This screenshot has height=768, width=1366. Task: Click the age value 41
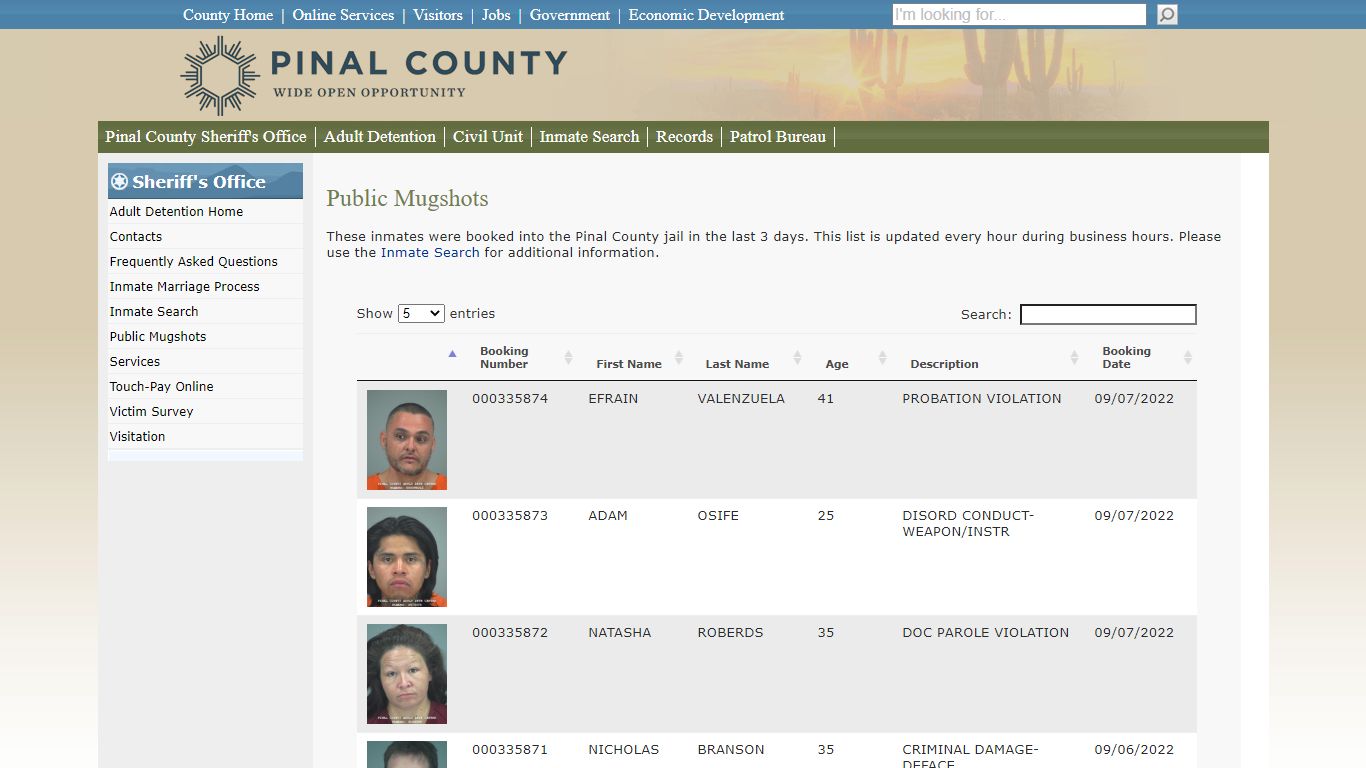click(x=825, y=398)
